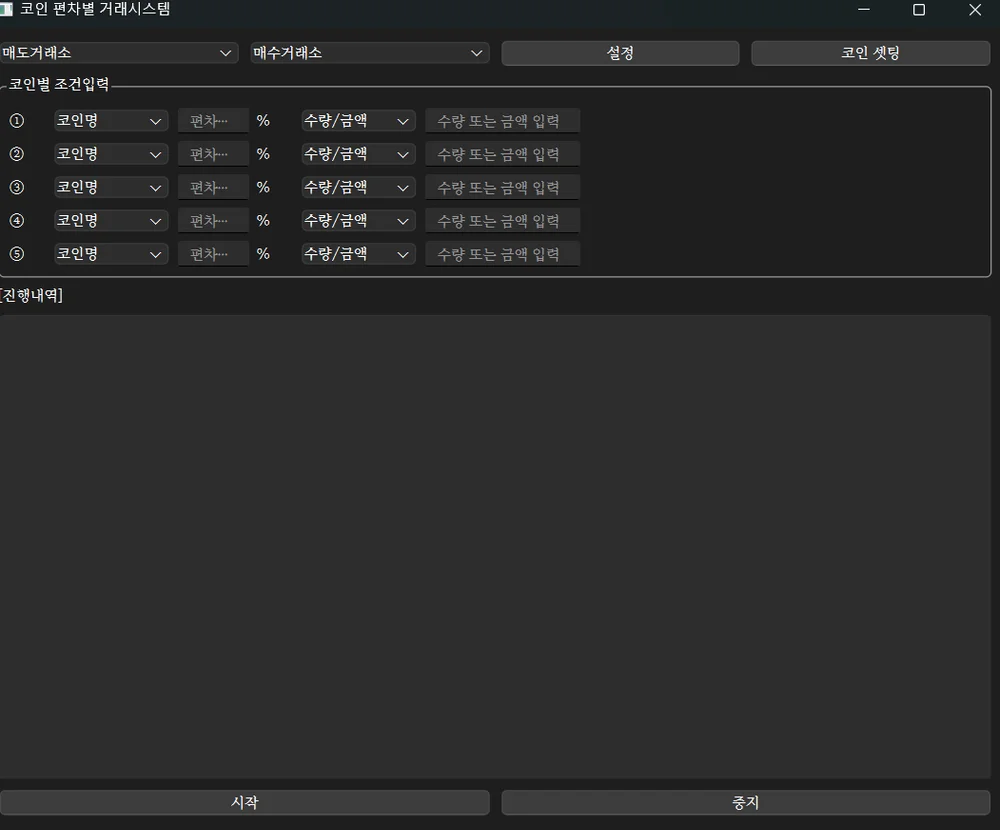Open 수량/금액 dropdown in row ④
1000x830 pixels.
358,221
